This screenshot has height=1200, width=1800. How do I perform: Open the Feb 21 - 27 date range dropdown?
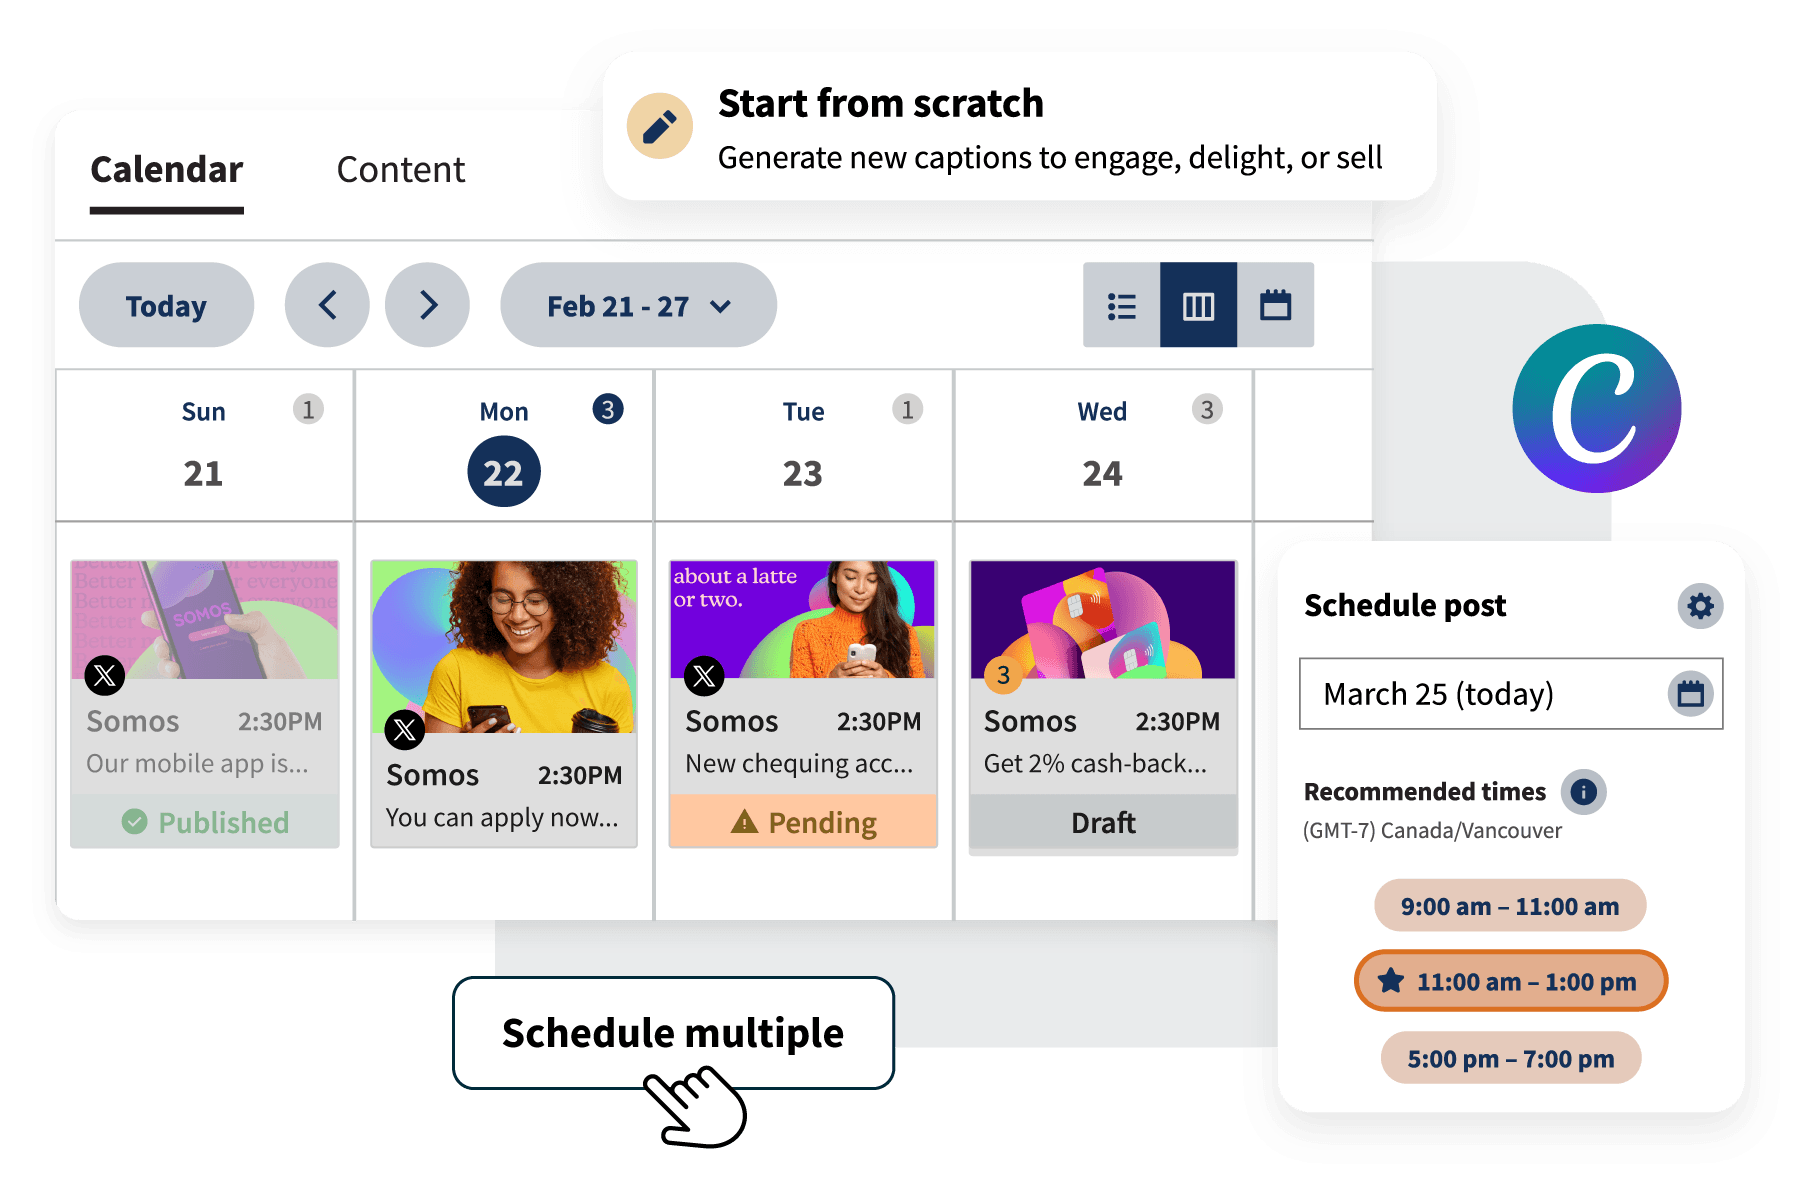pos(638,306)
